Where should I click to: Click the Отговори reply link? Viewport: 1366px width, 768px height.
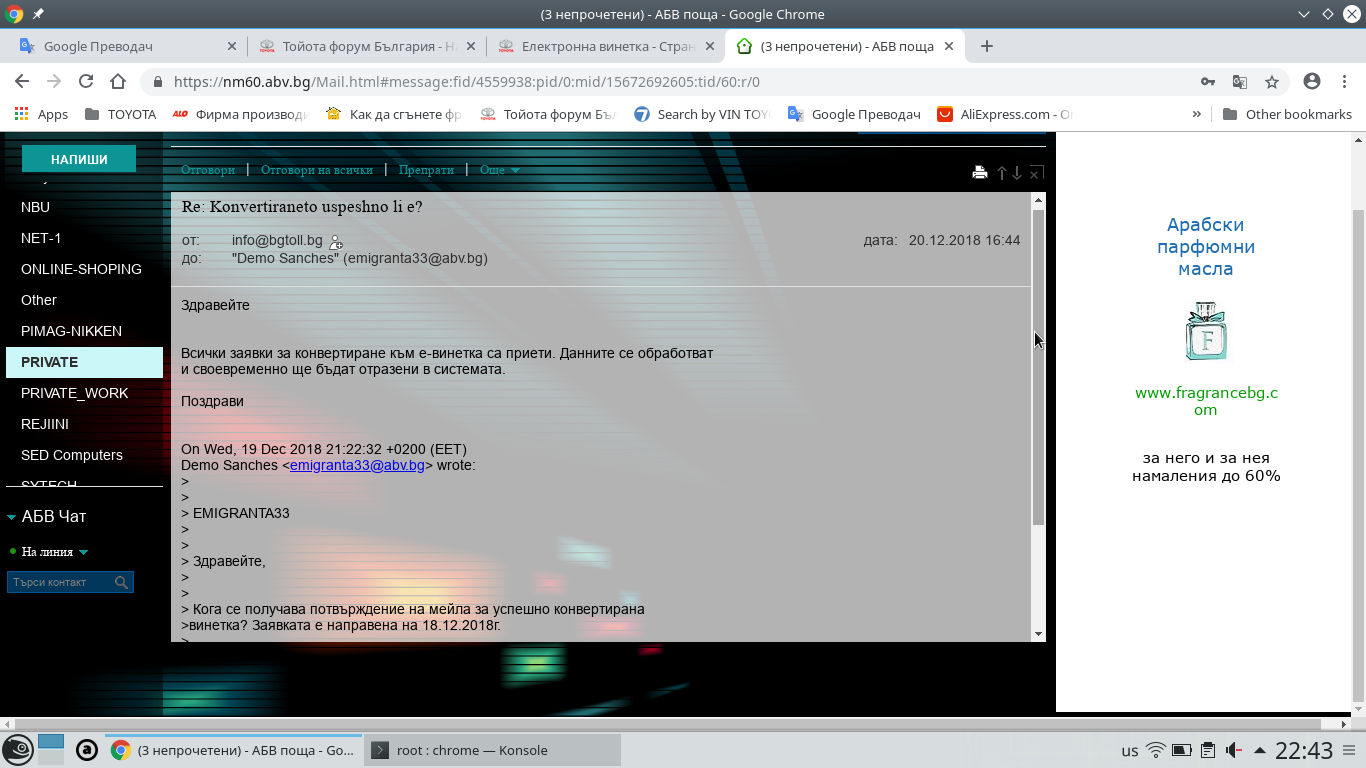(x=208, y=170)
